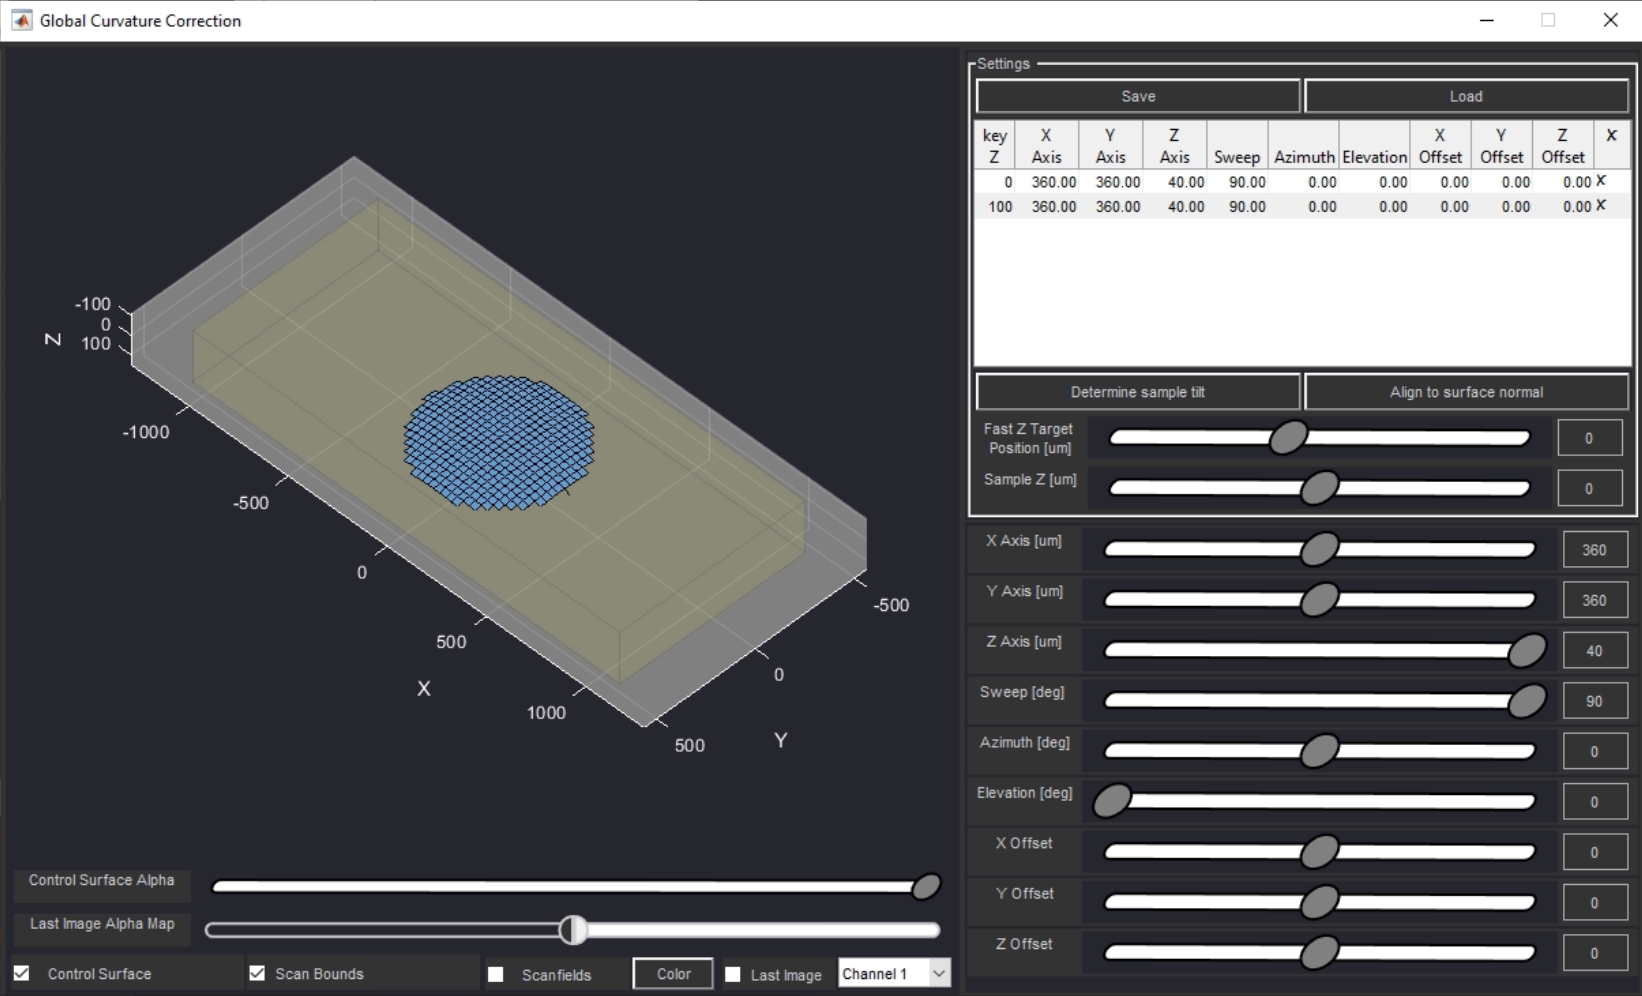Enable the Scanfields checkbox

496,974
